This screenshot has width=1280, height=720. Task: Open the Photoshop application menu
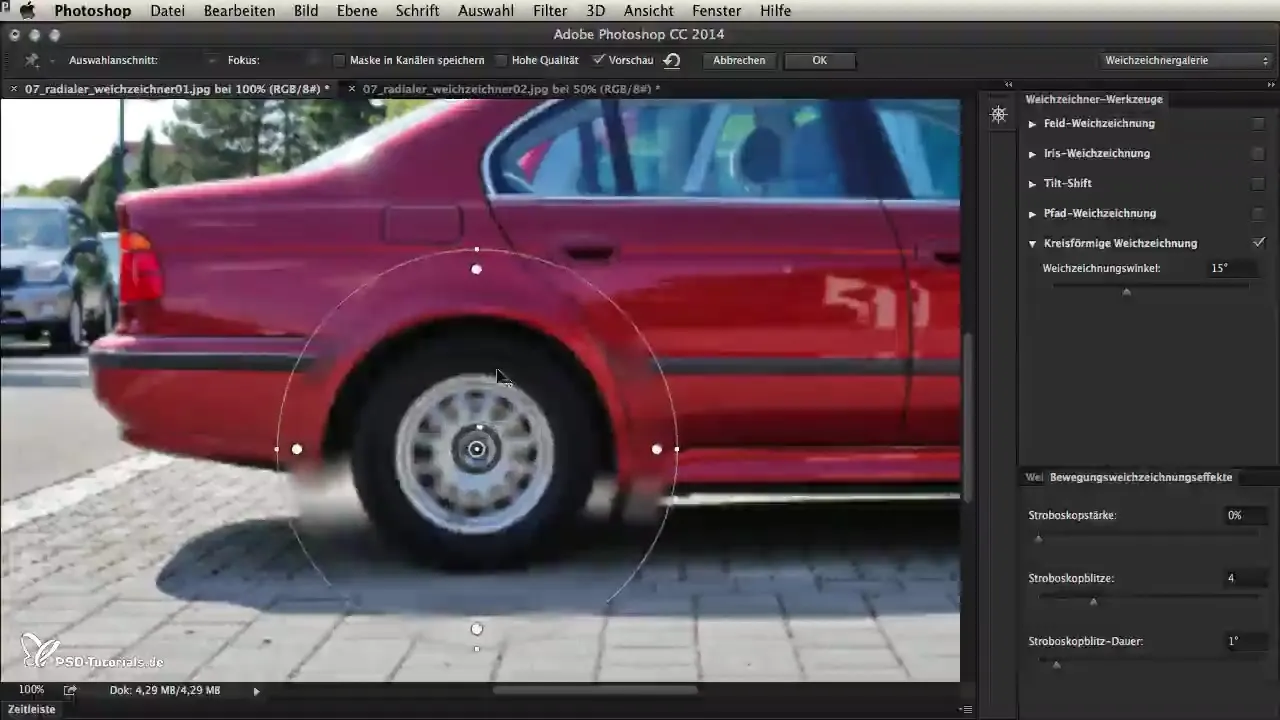pyautogui.click(x=93, y=11)
